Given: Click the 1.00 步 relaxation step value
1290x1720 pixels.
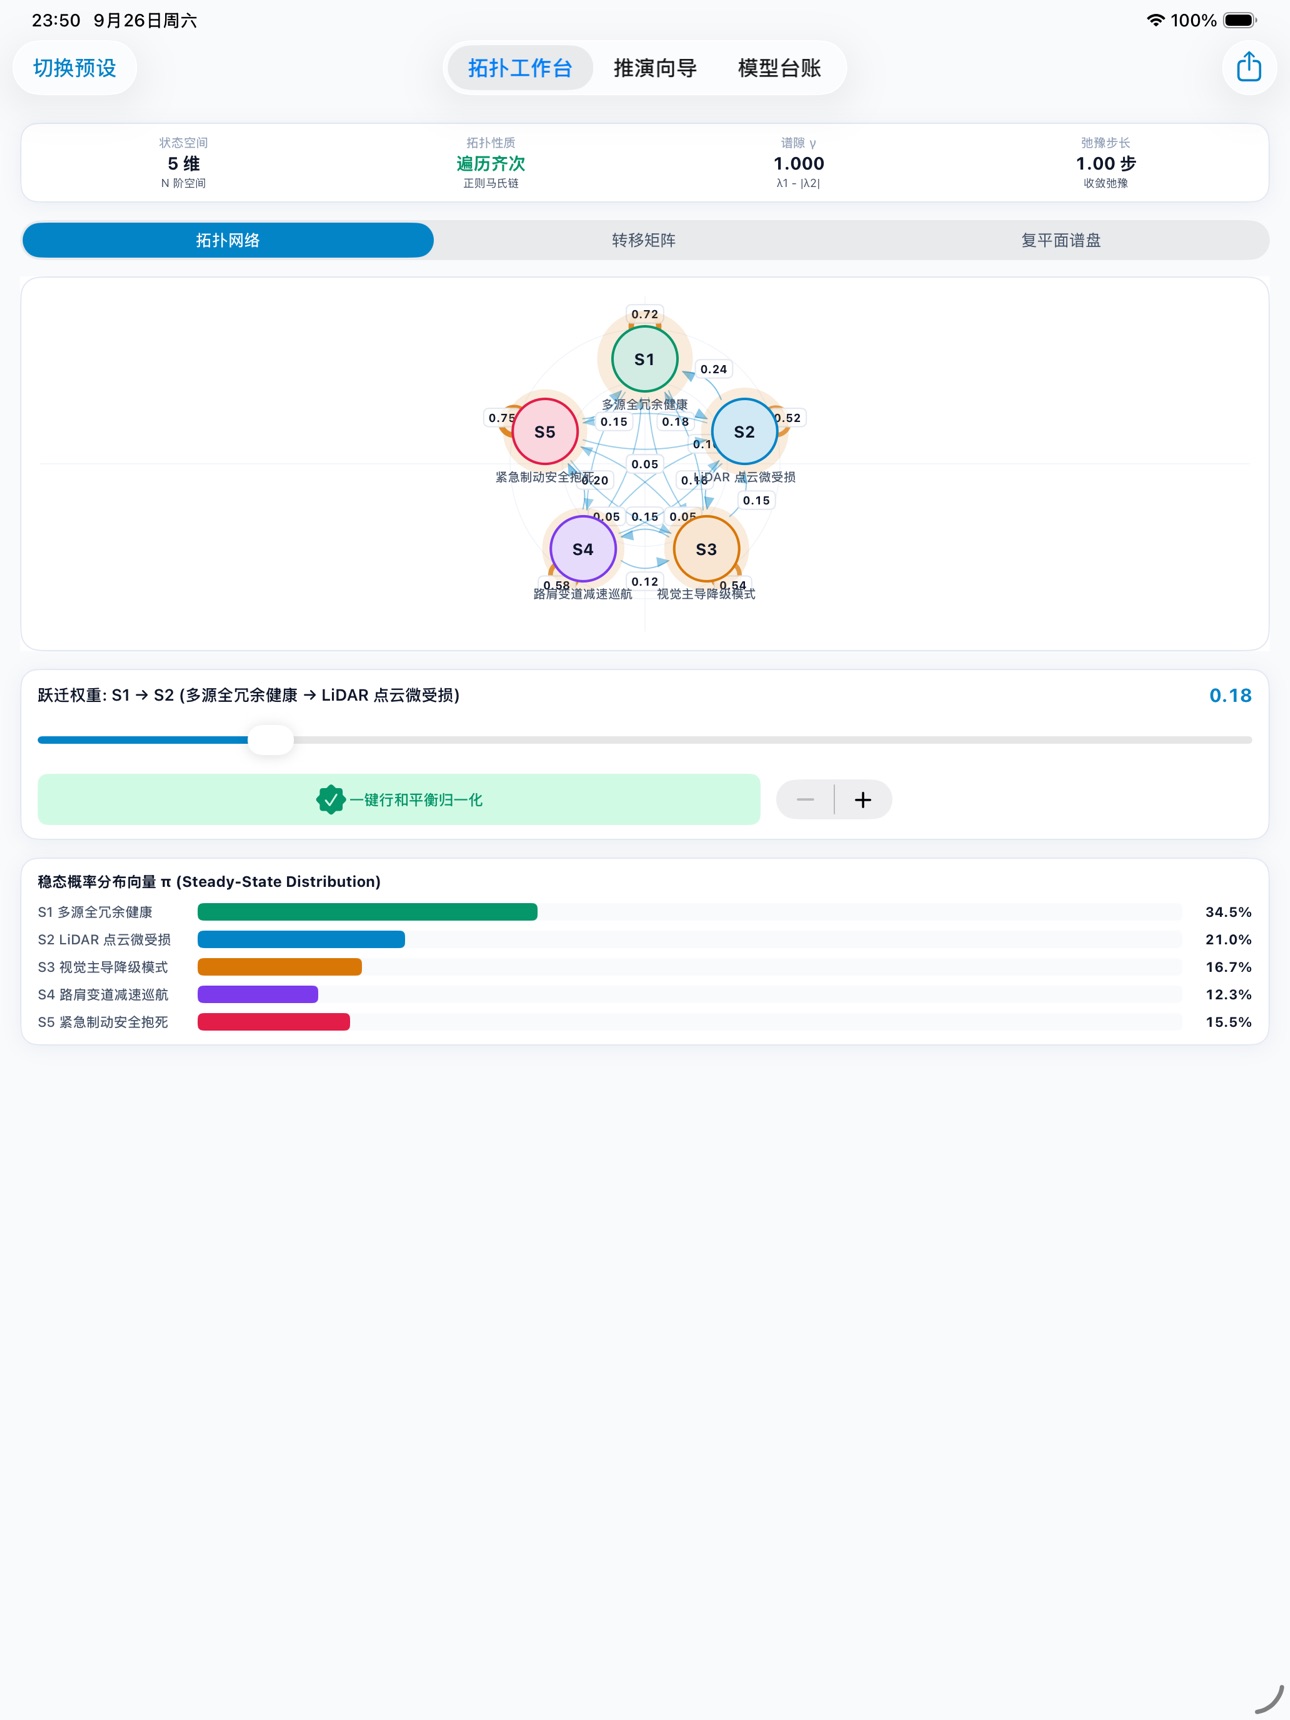Looking at the screenshot, I should point(1106,164).
